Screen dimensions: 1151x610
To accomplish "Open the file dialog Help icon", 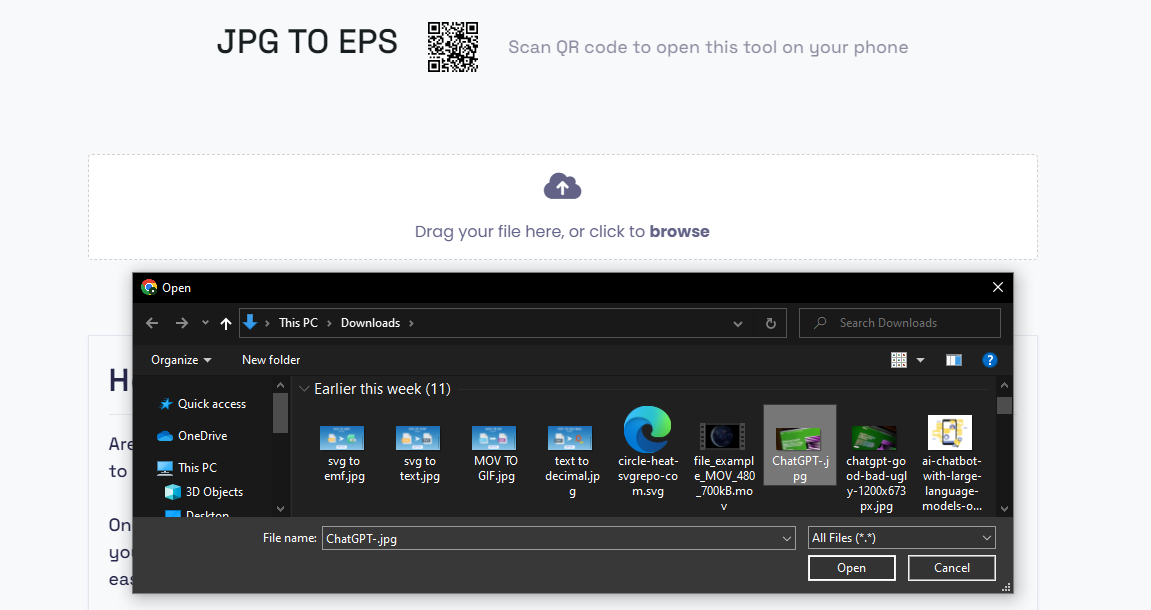I will [989, 360].
